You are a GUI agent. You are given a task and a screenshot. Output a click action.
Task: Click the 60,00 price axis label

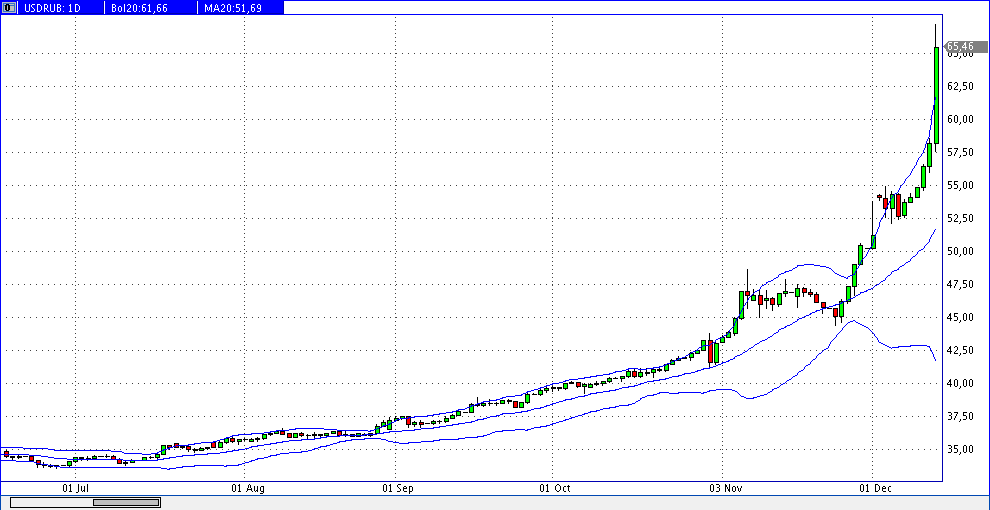tap(960, 119)
